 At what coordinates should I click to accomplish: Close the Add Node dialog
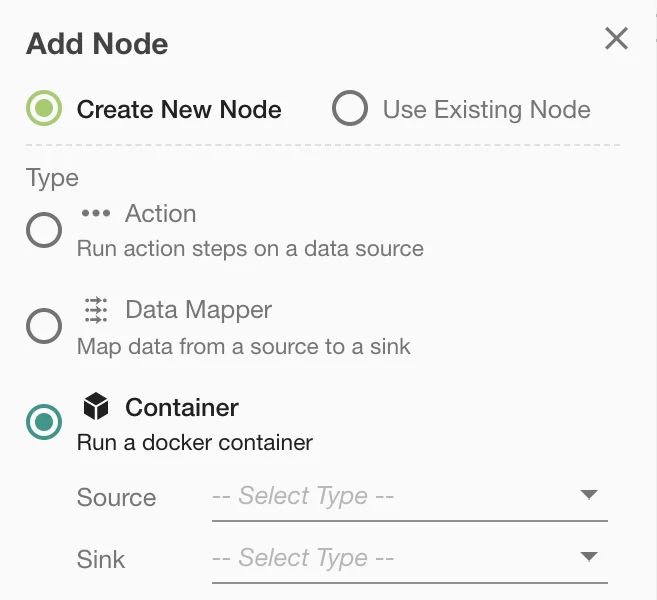[x=616, y=39]
